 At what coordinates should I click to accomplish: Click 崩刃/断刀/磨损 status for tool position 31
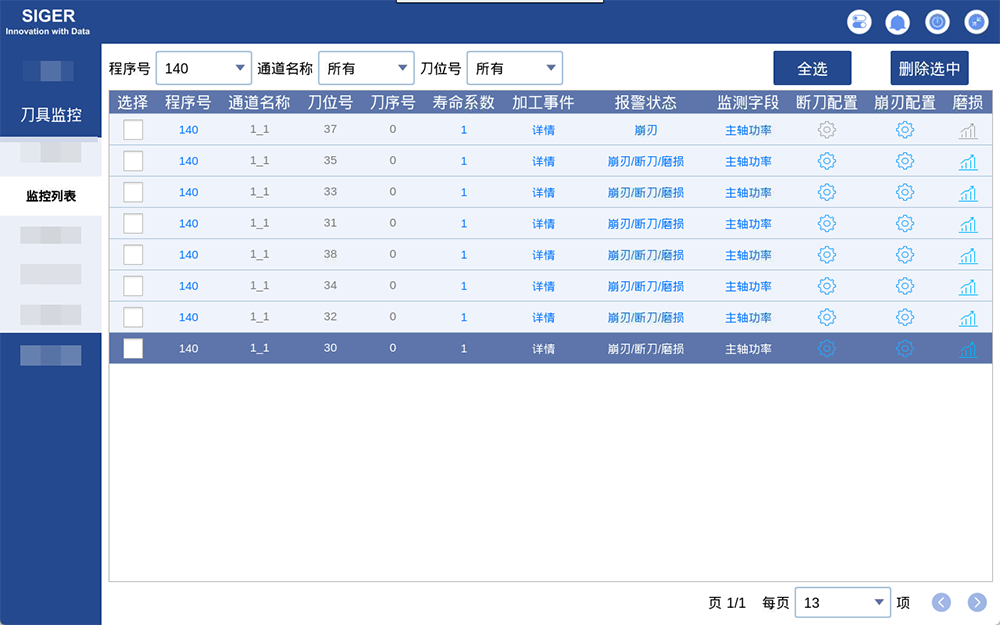click(x=645, y=224)
